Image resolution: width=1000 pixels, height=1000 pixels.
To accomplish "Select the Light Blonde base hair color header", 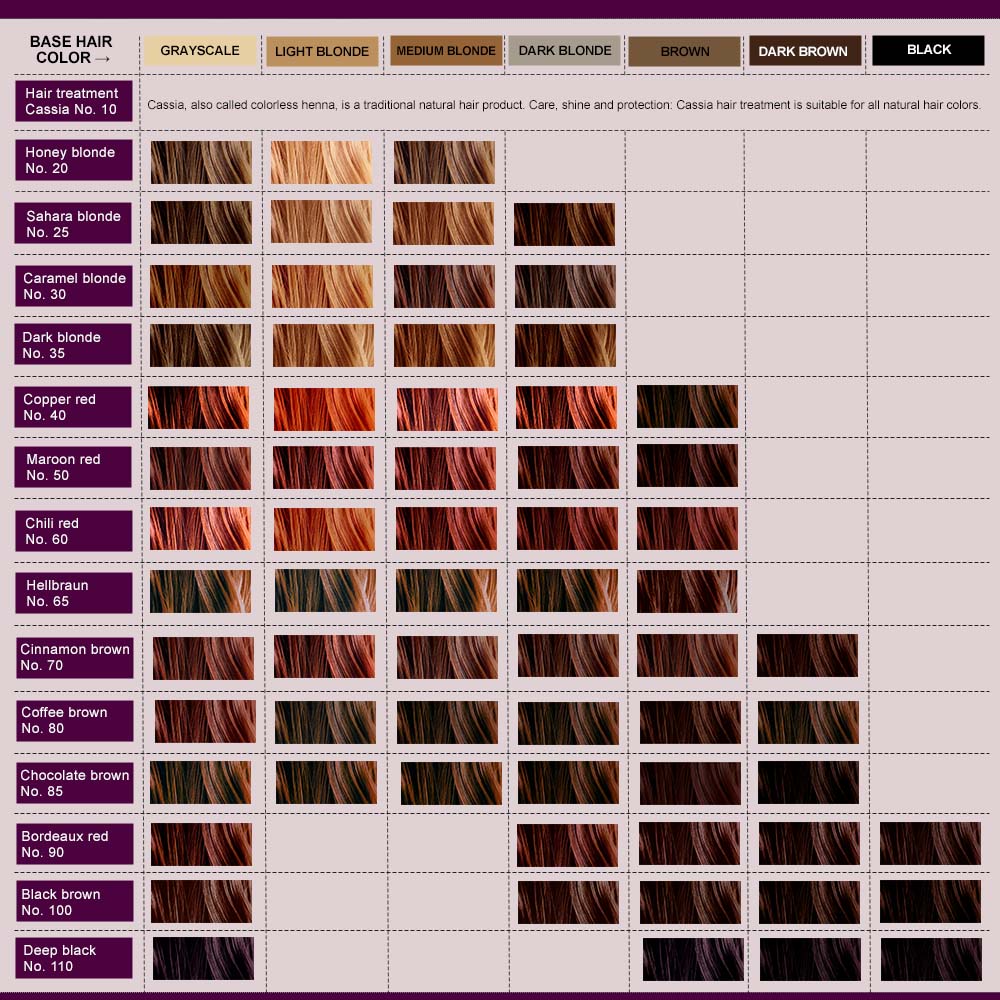I will pos(322,51).
